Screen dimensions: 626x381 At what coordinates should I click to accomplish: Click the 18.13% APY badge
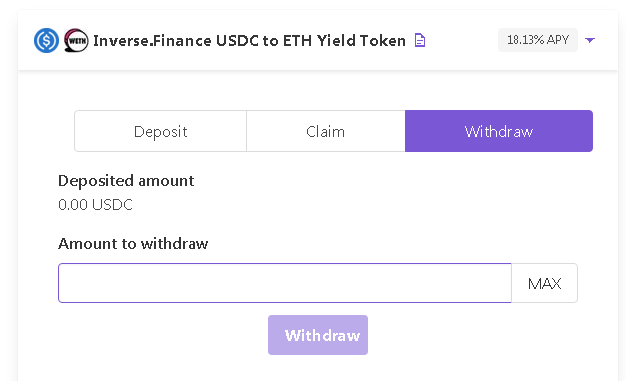[537, 40]
